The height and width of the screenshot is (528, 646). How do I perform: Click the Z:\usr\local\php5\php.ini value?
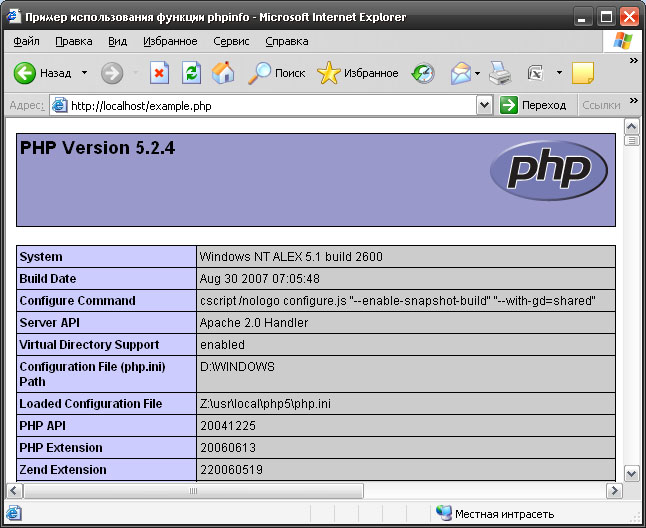[265, 404]
